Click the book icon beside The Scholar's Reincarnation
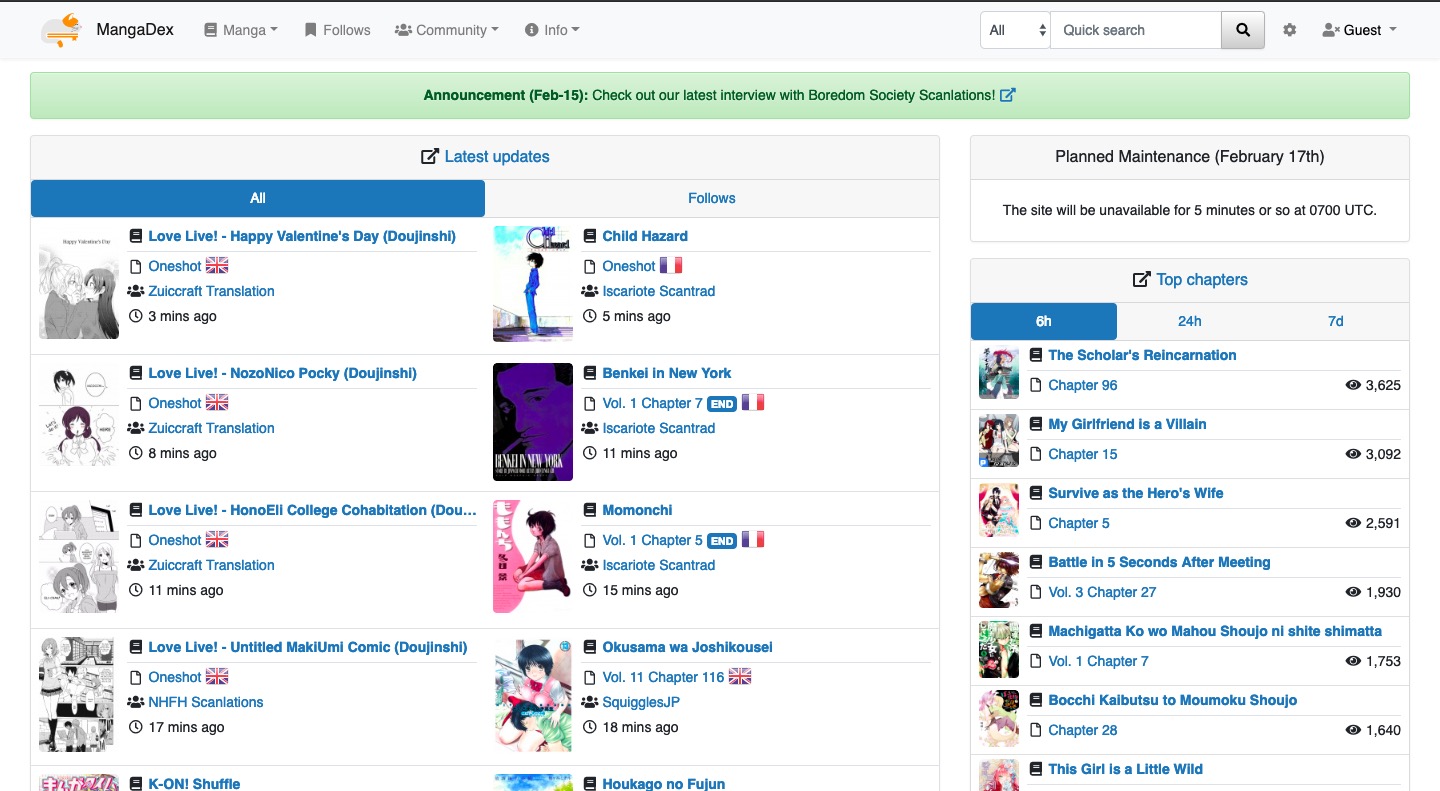This screenshot has height=791, width=1440. 1036,355
